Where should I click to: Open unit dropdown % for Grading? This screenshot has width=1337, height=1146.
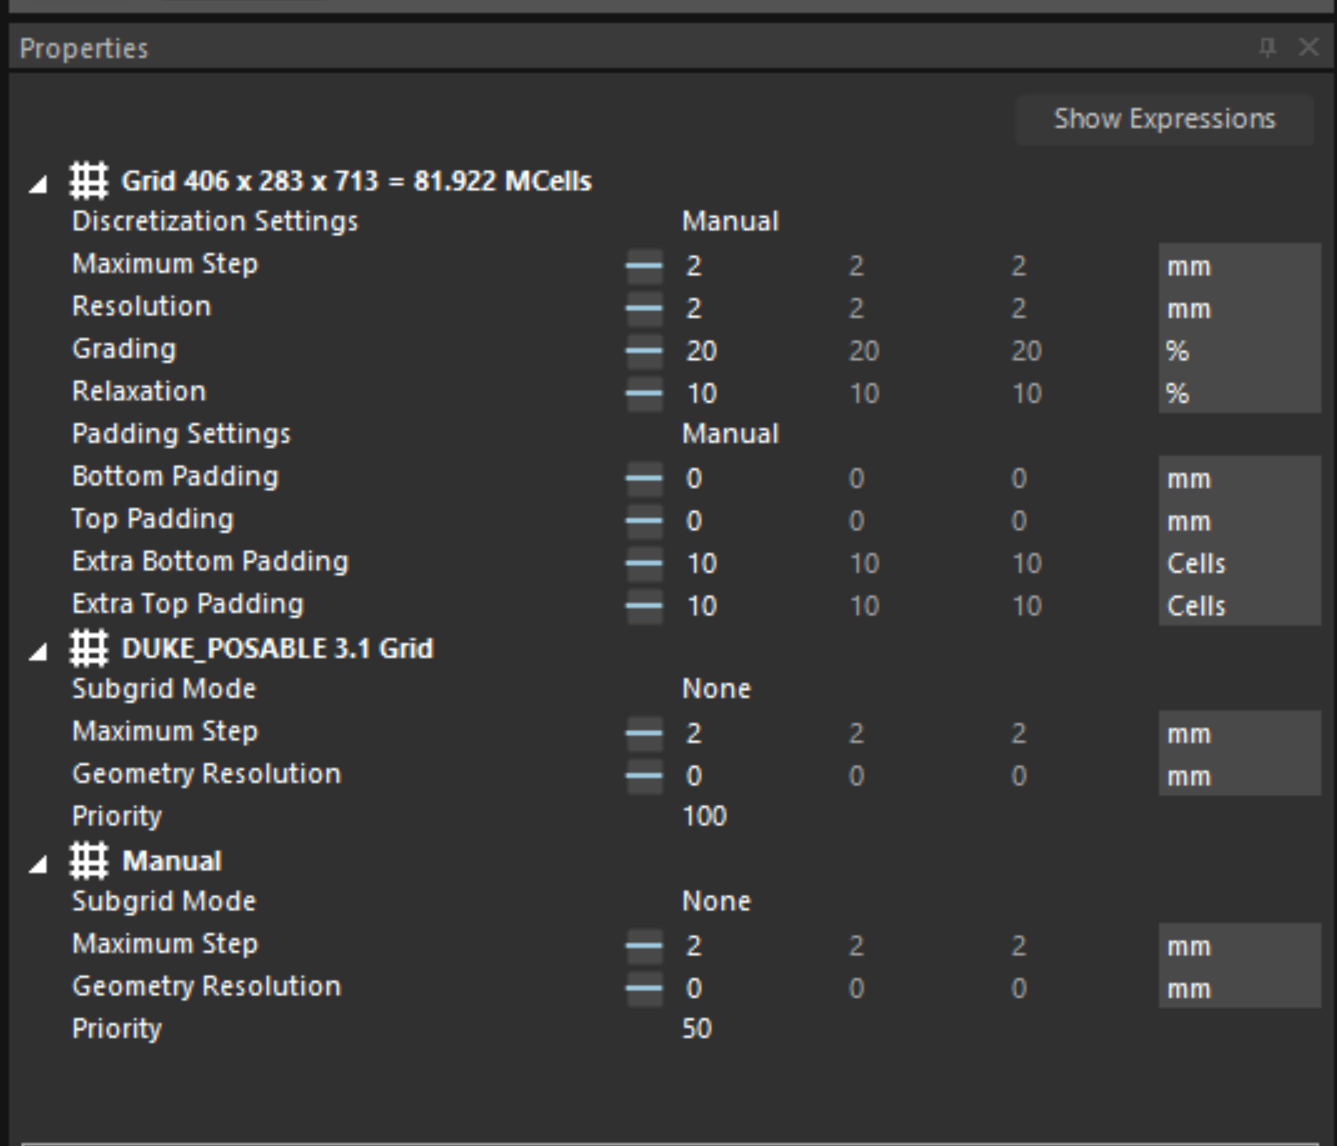pyautogui.click(x=1239, y=351)
